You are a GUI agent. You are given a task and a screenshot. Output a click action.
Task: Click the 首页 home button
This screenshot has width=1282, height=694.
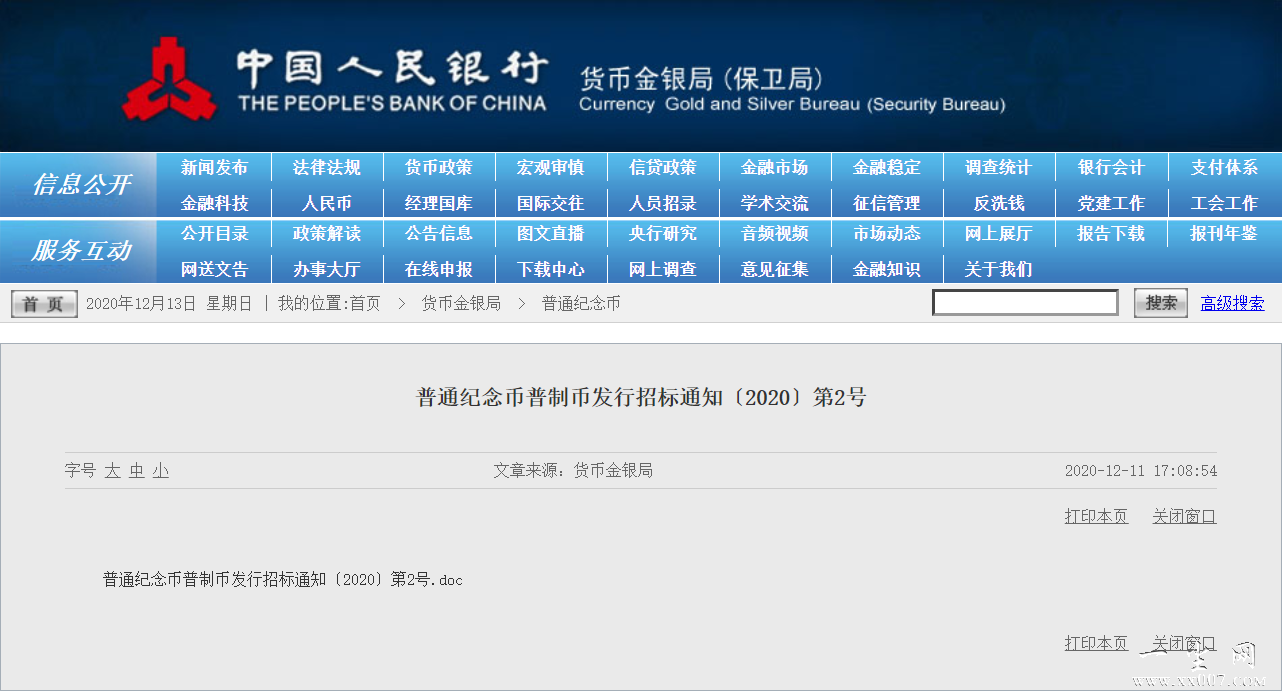click(x=44, y=304)
